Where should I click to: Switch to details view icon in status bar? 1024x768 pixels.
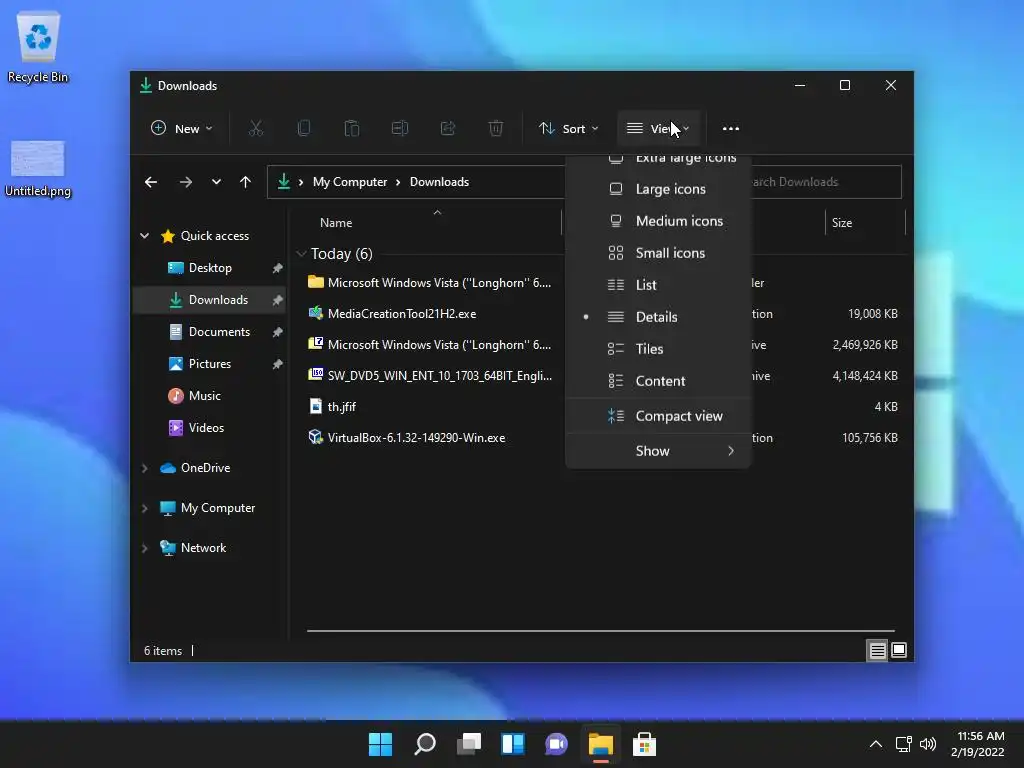[x=877, y=650]
